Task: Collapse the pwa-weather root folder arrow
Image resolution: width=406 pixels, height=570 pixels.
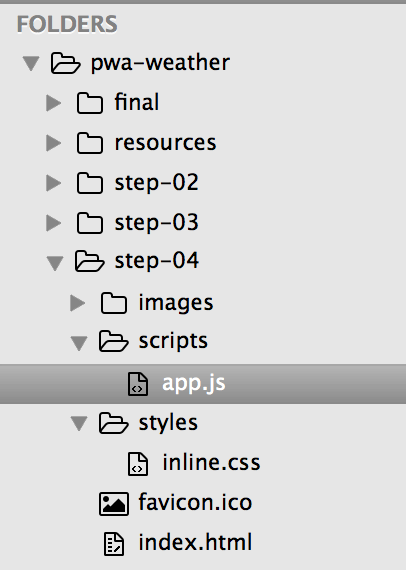Action: pos(31,63)
